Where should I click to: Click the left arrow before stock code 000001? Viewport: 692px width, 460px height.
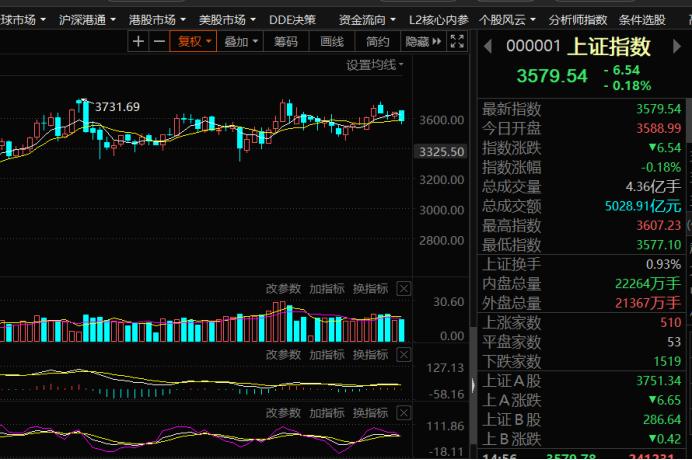tap(488, 45)
